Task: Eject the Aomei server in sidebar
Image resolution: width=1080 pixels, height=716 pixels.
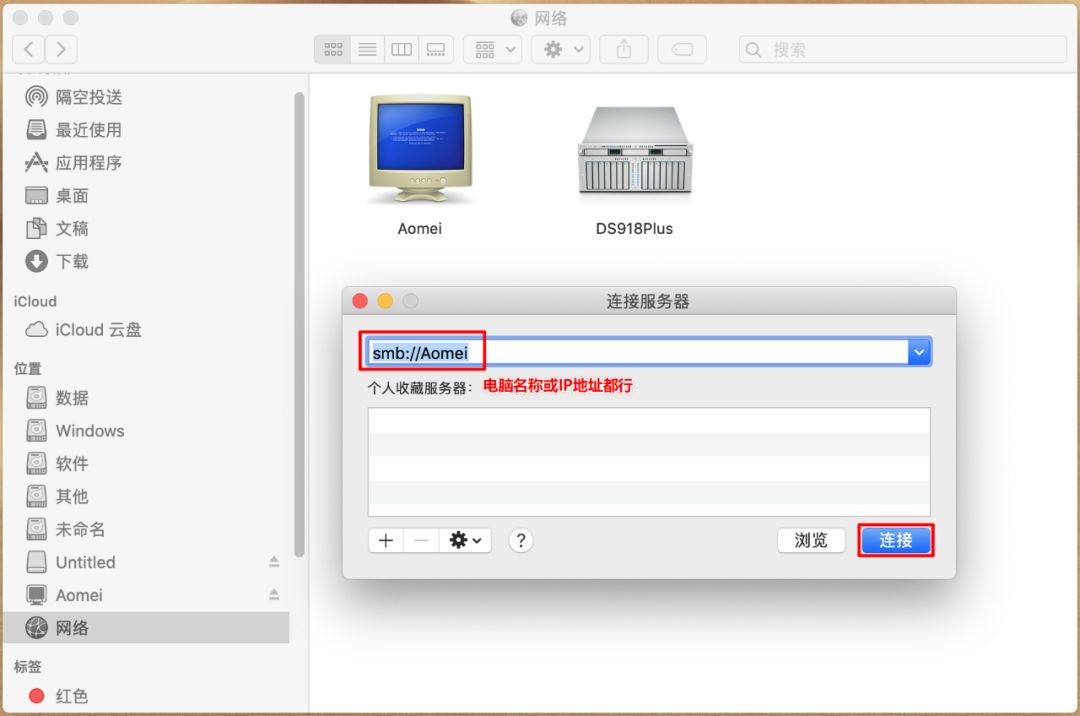Action: click(x=274, y=594)
